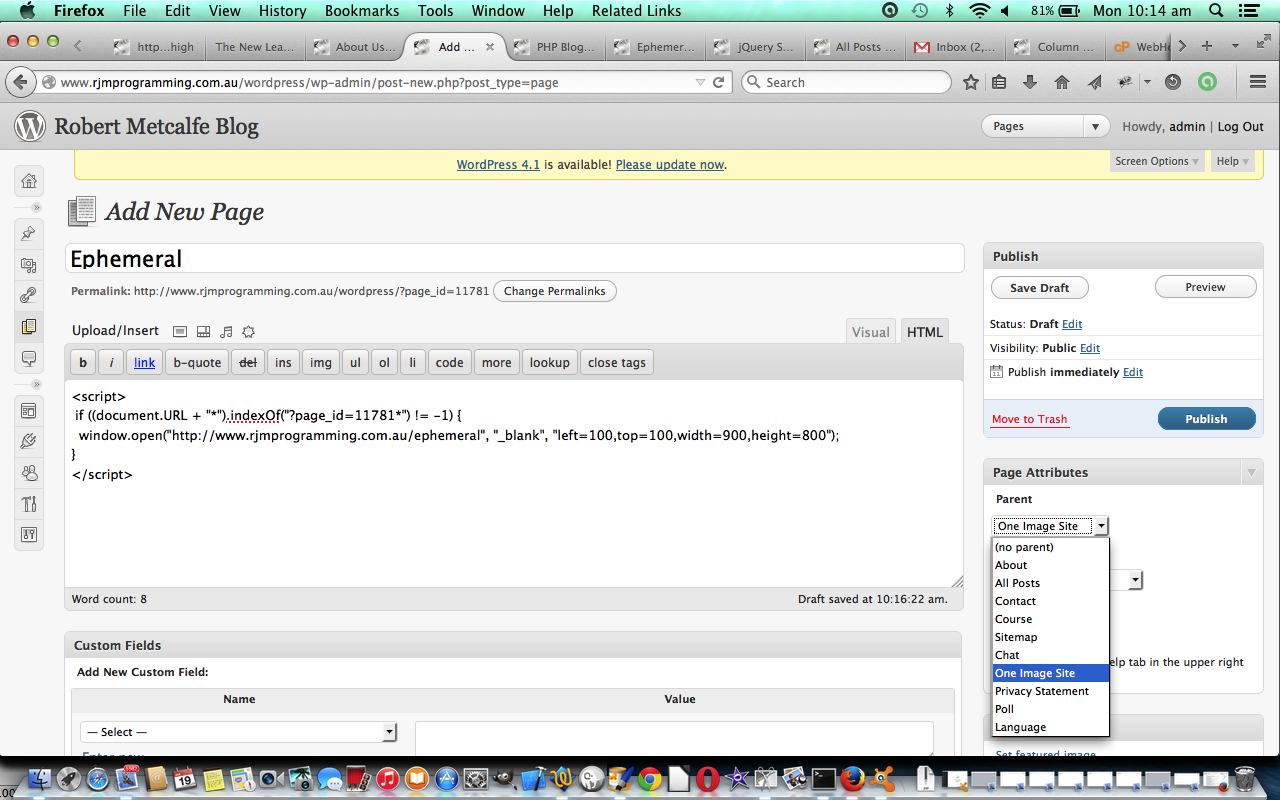Open the Users sidebar icon
This screenshot has height=800, width=1280.
[x=29, y=473]
